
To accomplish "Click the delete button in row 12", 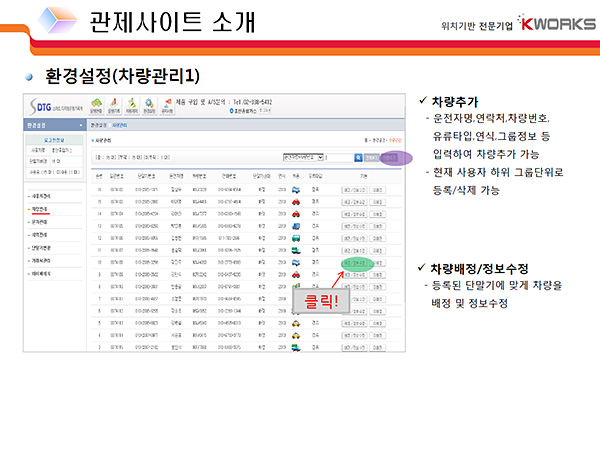I will coord(377,238).
